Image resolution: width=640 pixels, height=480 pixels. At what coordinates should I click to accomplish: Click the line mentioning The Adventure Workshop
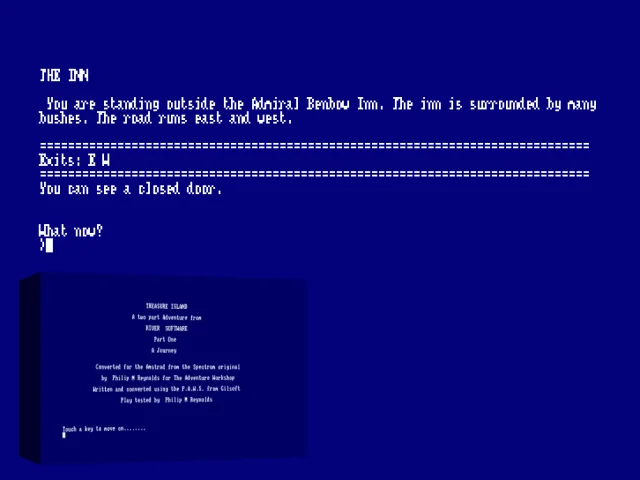click(x=168, y=378)
